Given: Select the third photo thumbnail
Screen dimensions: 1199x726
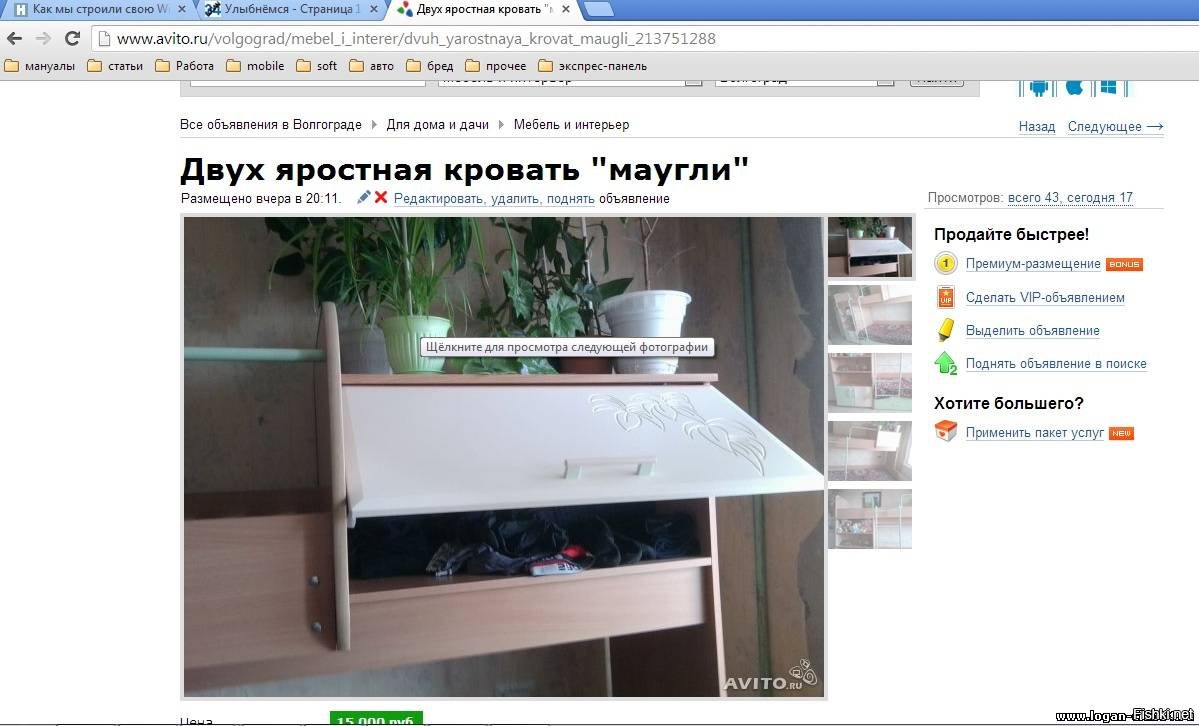Looking at the screenshot, I should click(870, 383).
